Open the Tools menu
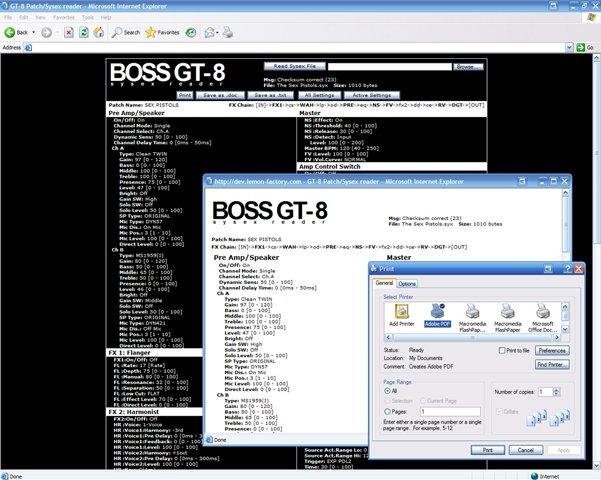601x480 pixels. (88, 17)
